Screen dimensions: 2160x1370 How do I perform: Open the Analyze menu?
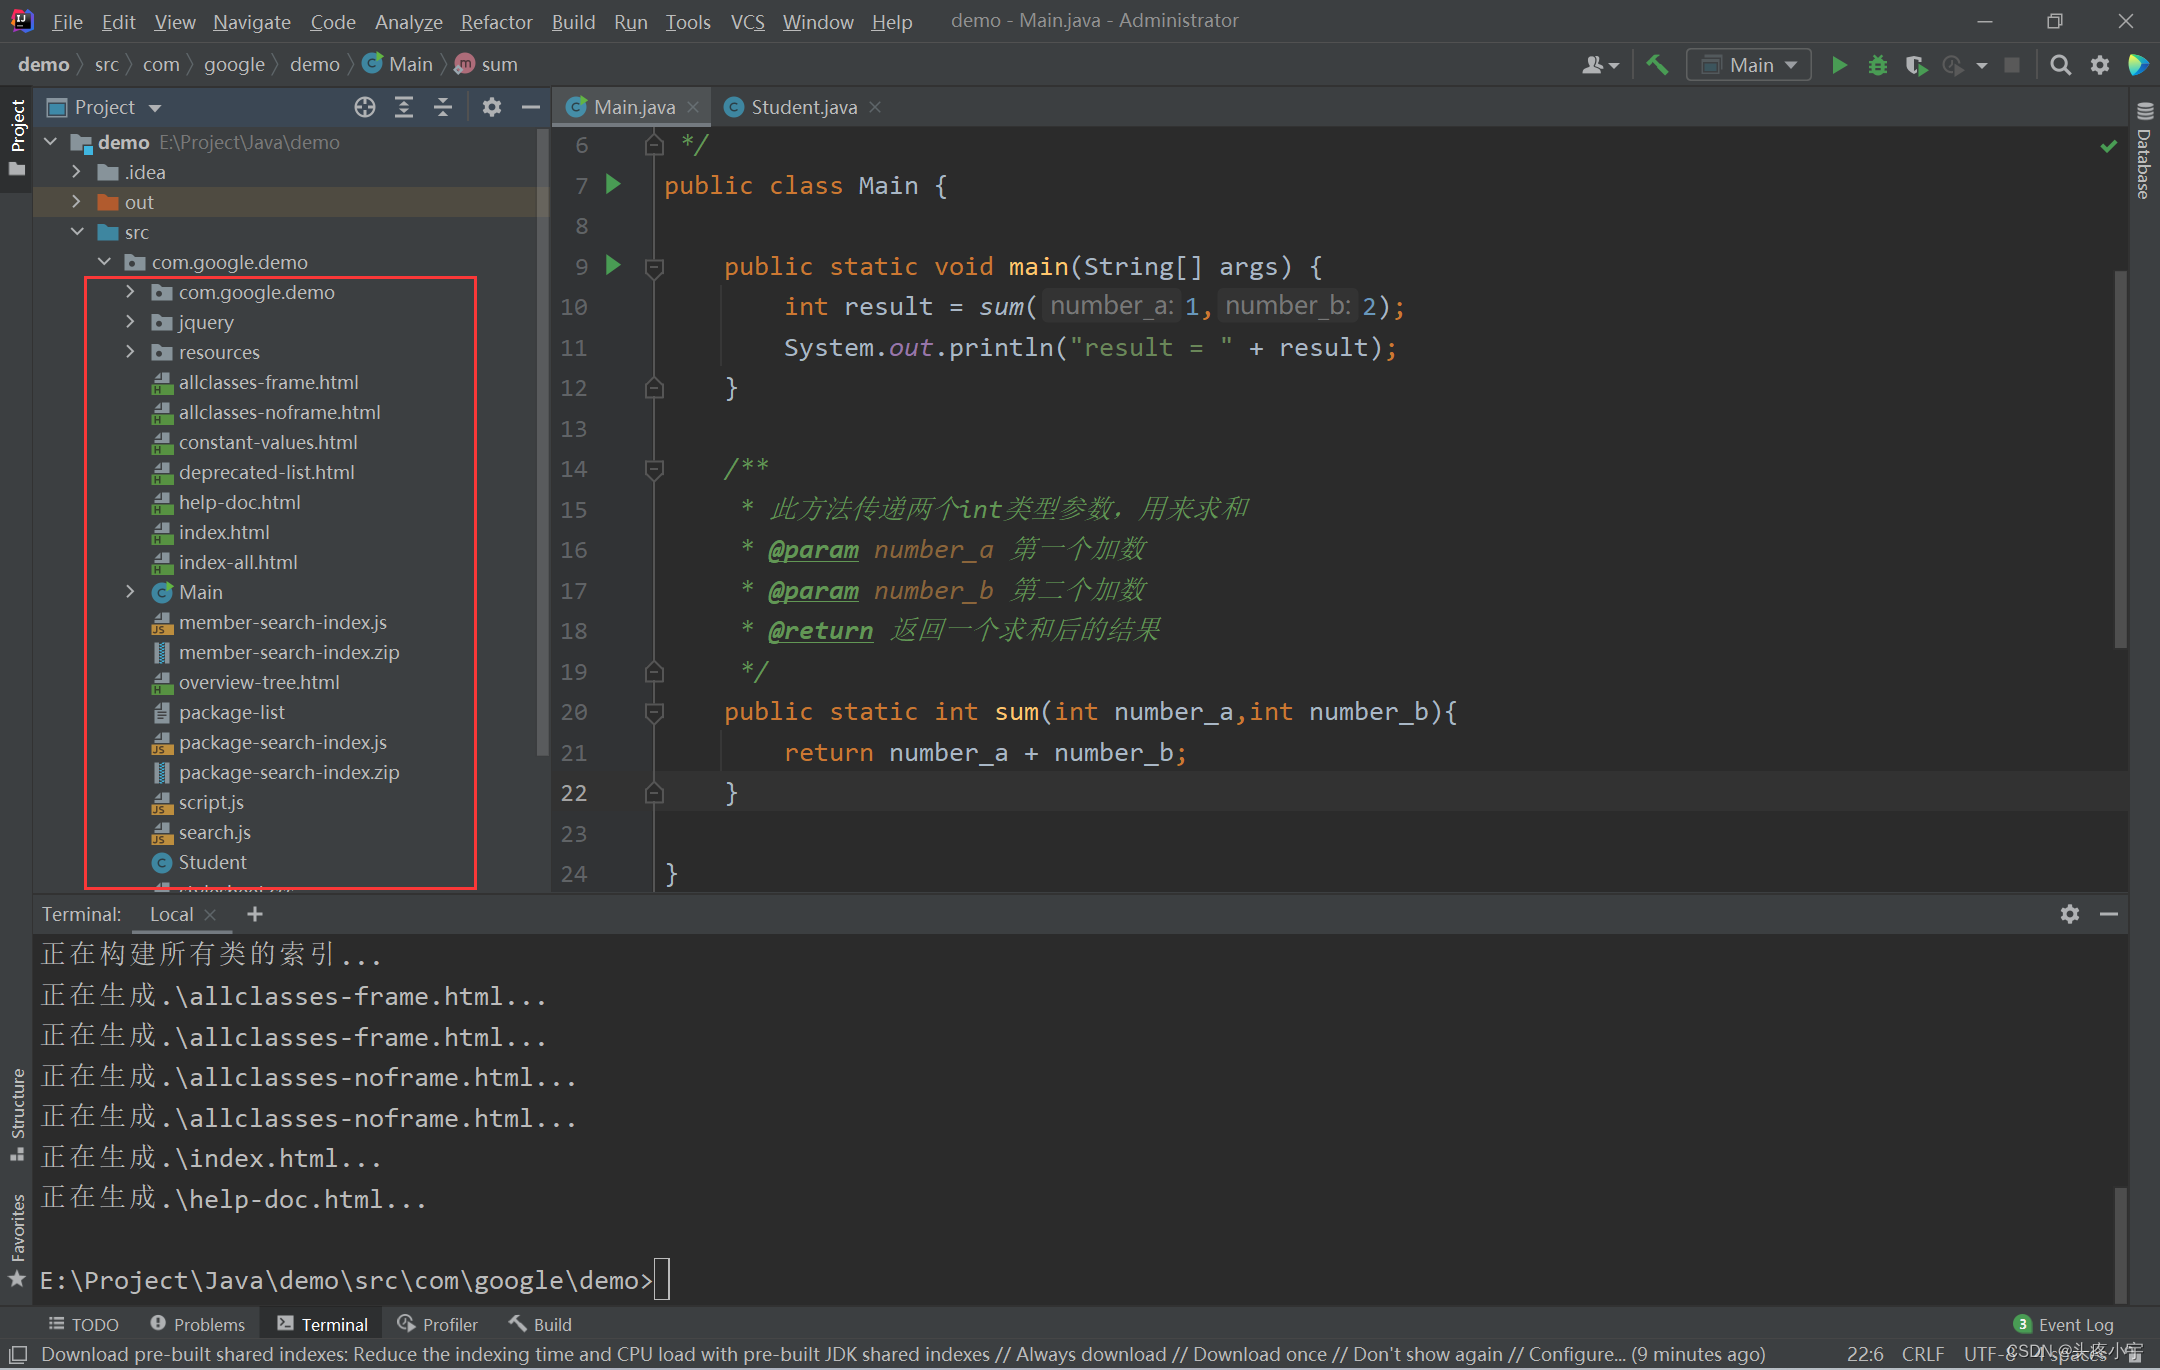coord(408,21)
